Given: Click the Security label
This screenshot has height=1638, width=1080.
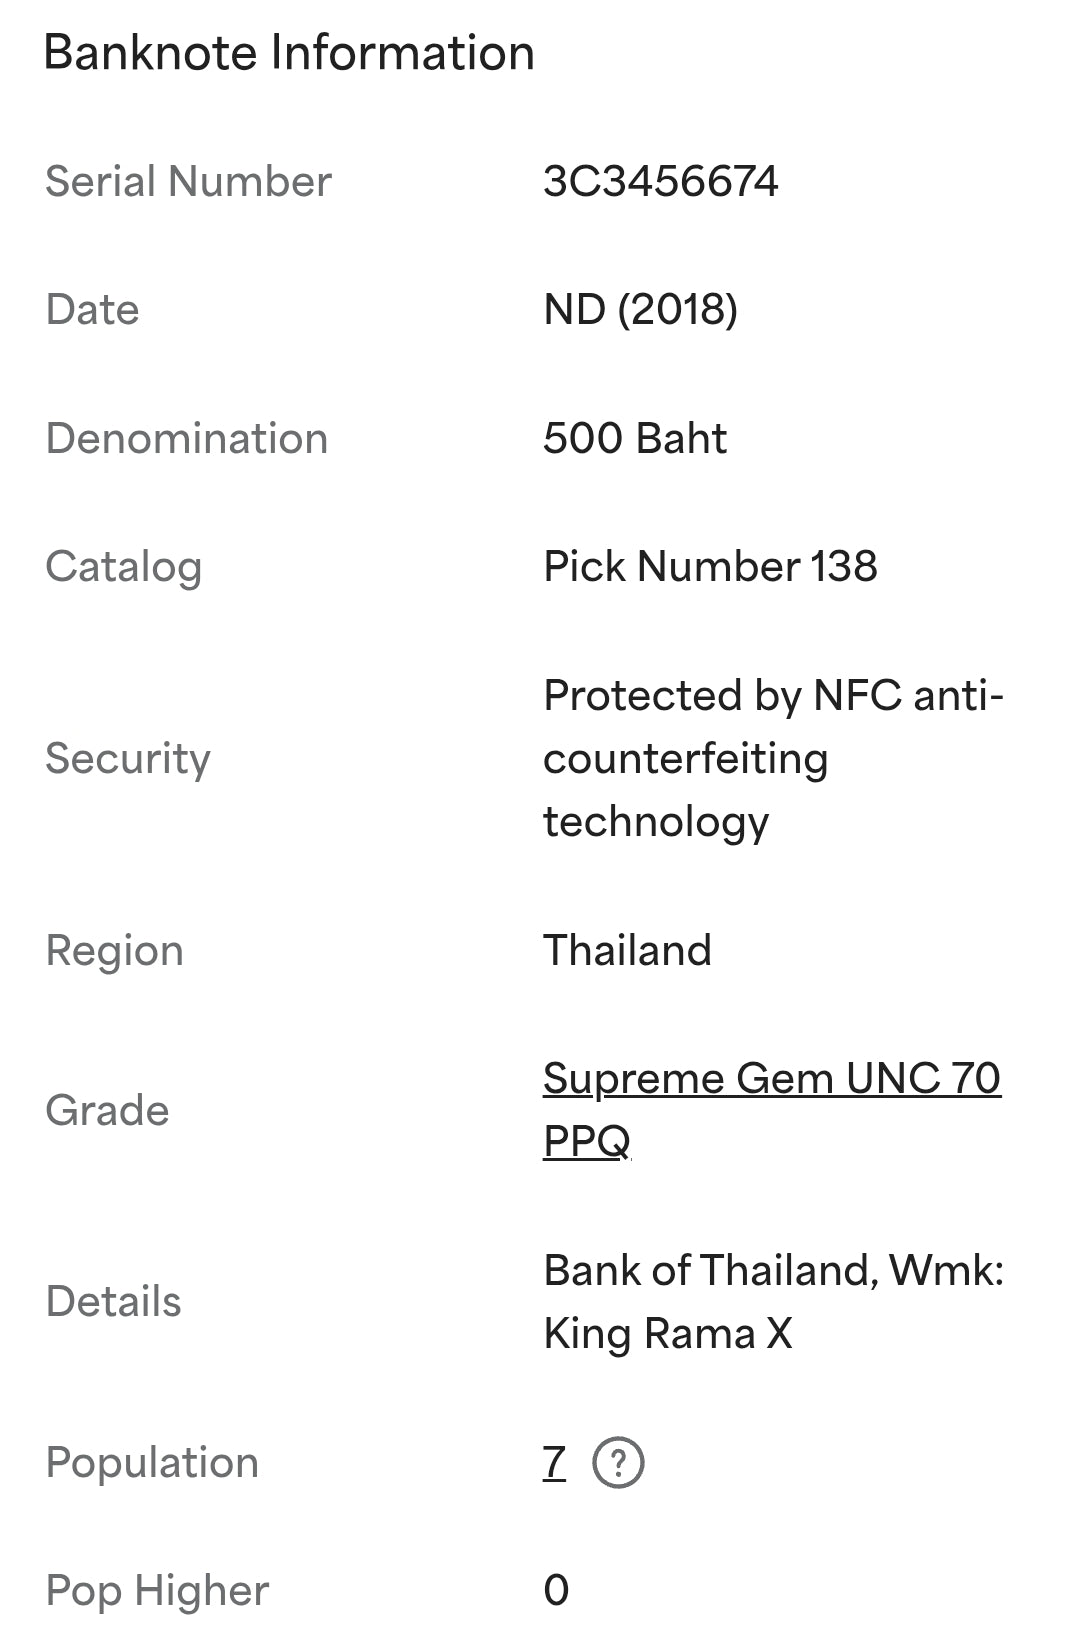Looking at the screenshot, I should [128, 759].
